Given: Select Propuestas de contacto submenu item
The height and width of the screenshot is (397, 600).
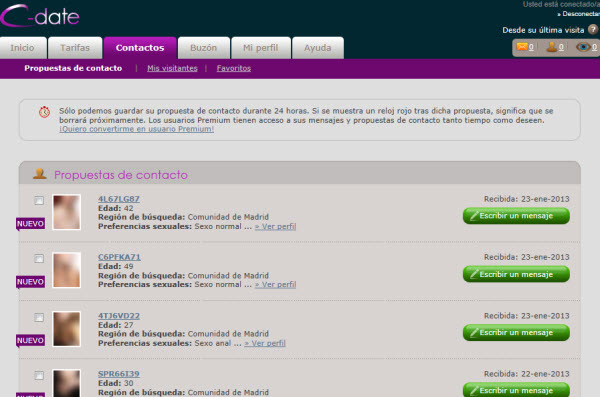Looking at the screenshot, I should [73, 68].
